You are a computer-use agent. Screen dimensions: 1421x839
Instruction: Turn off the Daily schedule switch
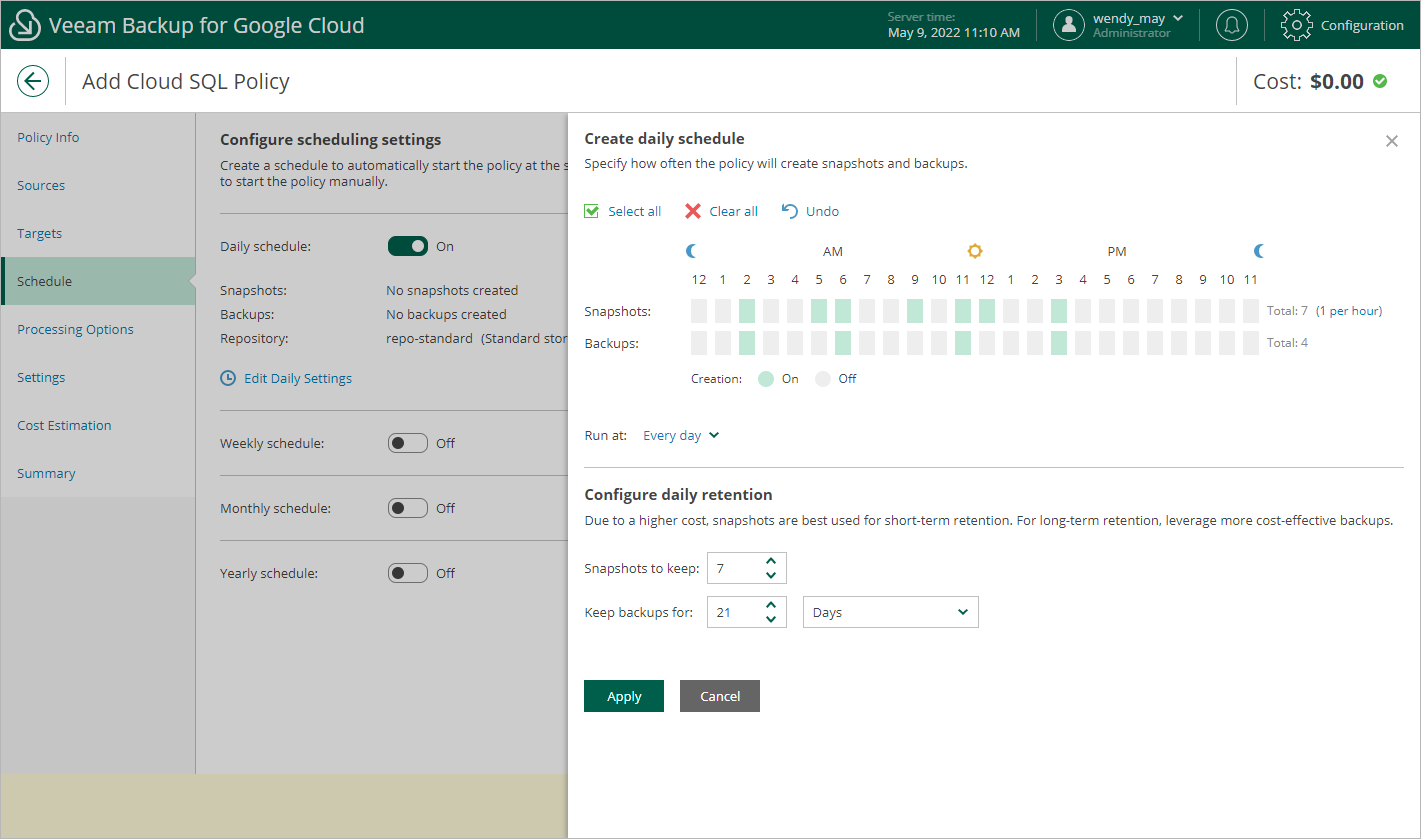(408, 246)
